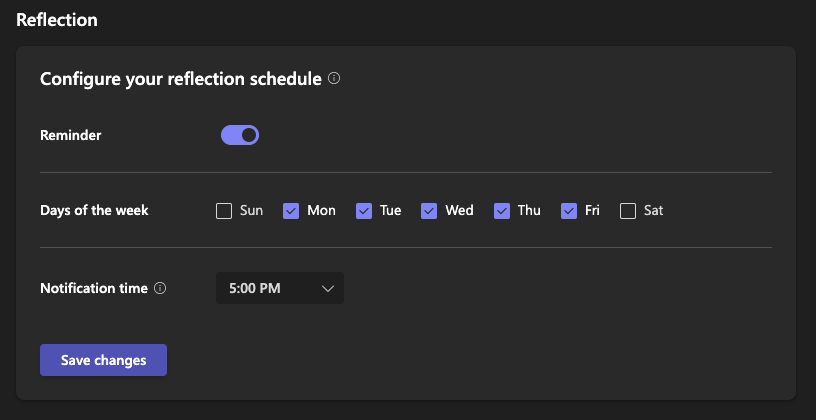Open the 5:00 PM time dropdown
The height and width of the screenshot is (420, 816).
[x=279, y=288]
